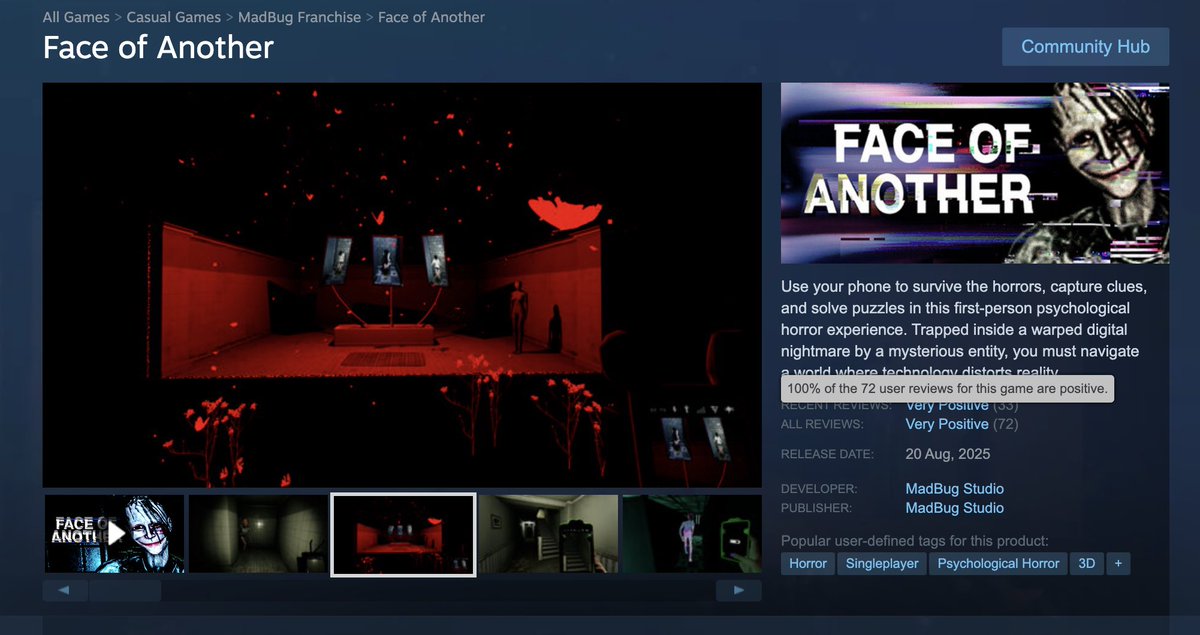Viewport: 1200px width, 635px height.
Task: Play the trailer video thumbnail
Action: [114, 534]
